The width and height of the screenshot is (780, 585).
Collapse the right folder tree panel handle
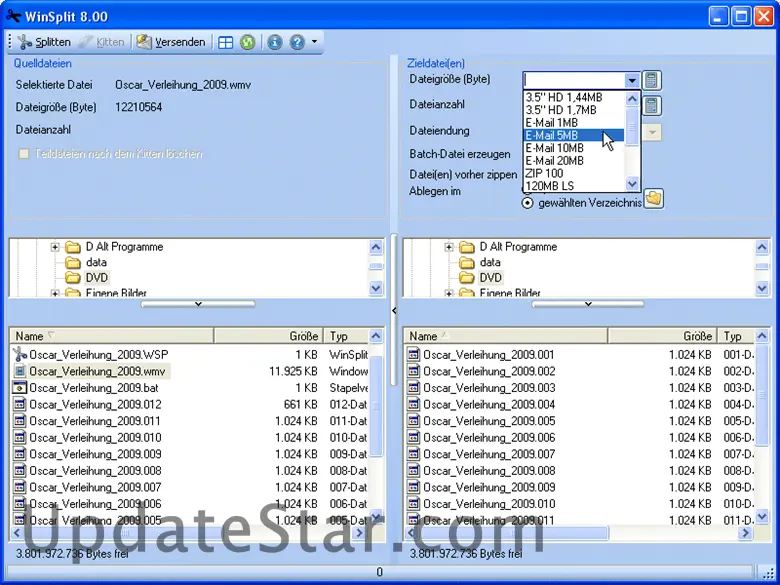coord(588,304)
